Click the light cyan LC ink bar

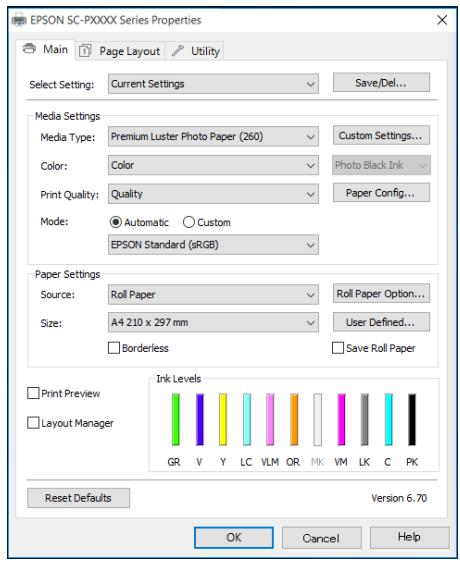tap(247, 419)
